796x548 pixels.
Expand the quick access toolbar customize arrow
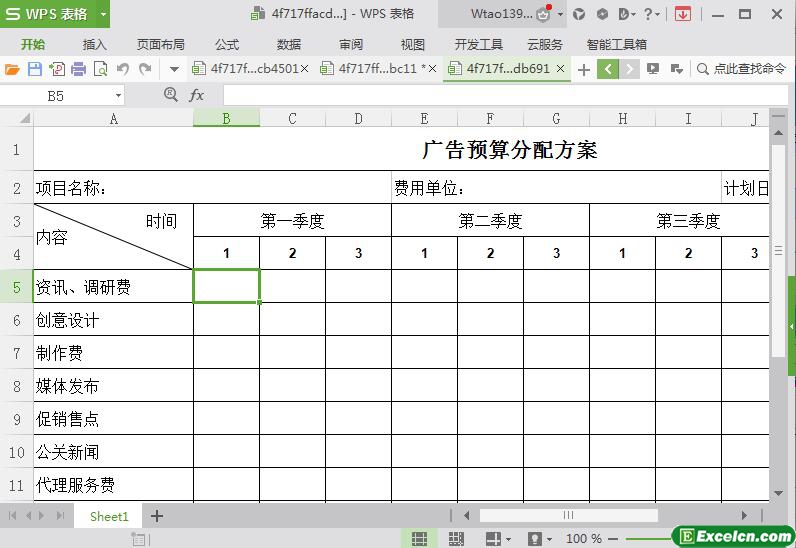(x=174, y=70)
